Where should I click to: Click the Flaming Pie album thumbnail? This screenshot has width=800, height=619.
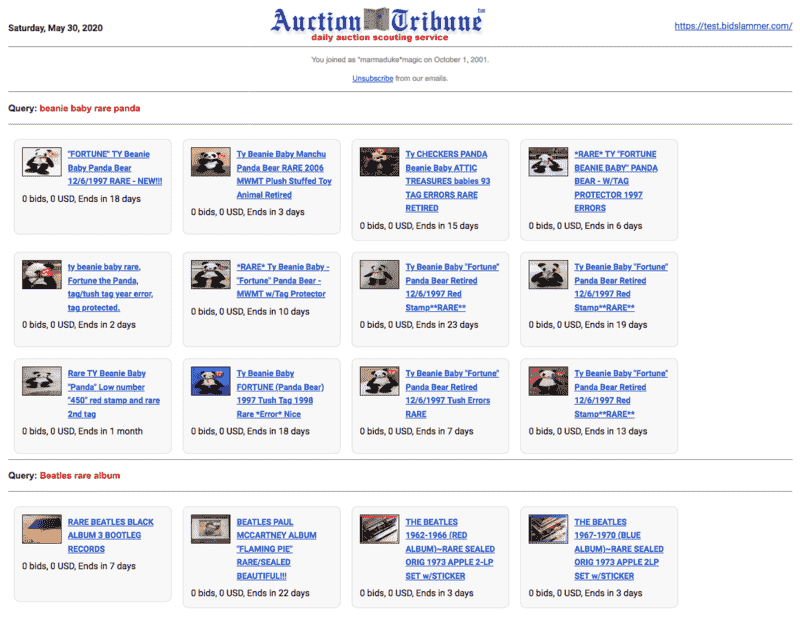click(205, 529)
